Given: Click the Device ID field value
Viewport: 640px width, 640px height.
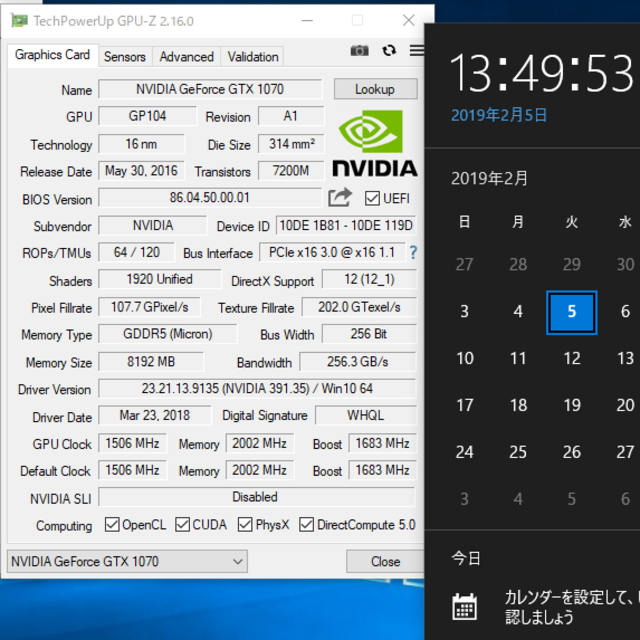Looking at the screenshot, I should pos(346,225).
